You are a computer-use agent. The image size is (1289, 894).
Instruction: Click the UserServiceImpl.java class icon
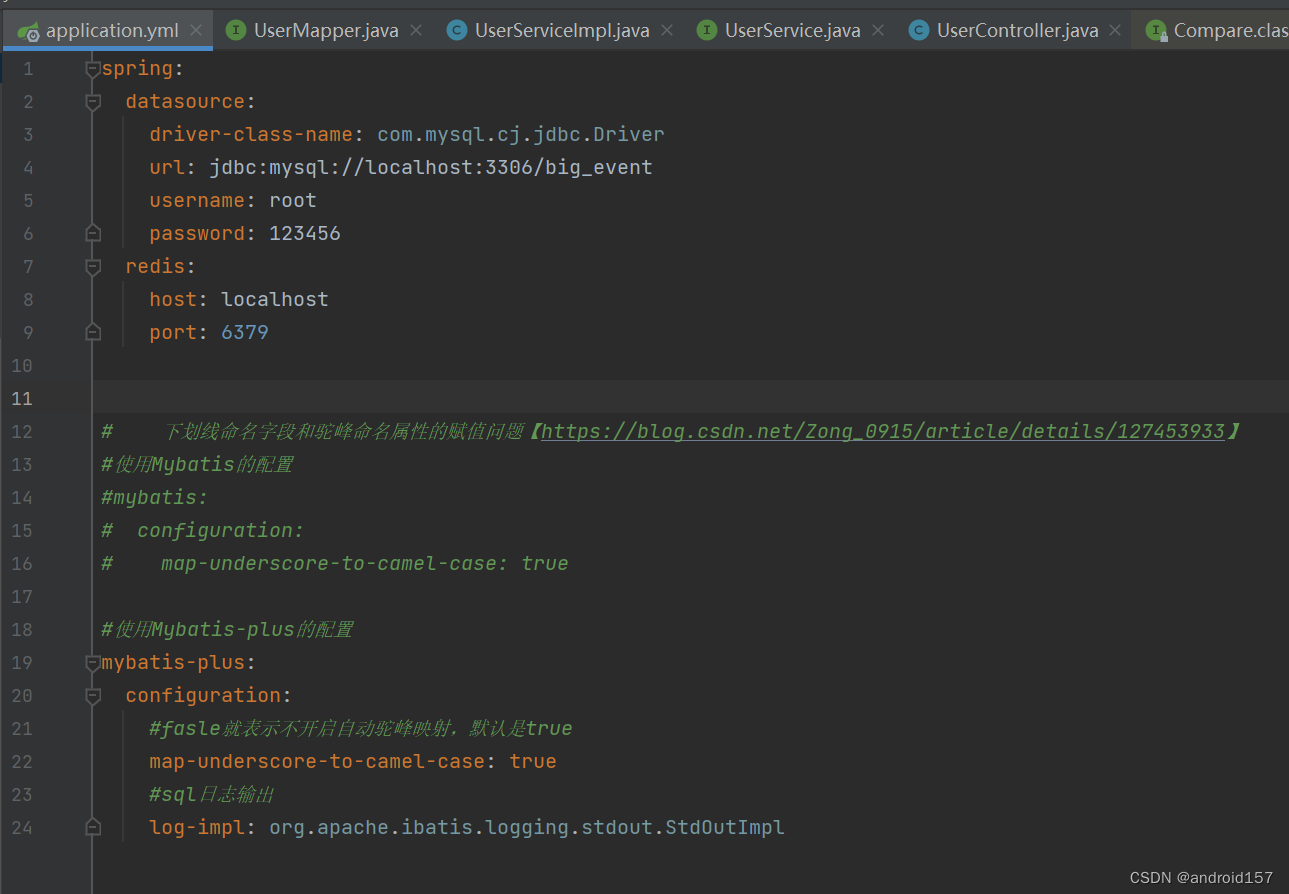(457, 30)
